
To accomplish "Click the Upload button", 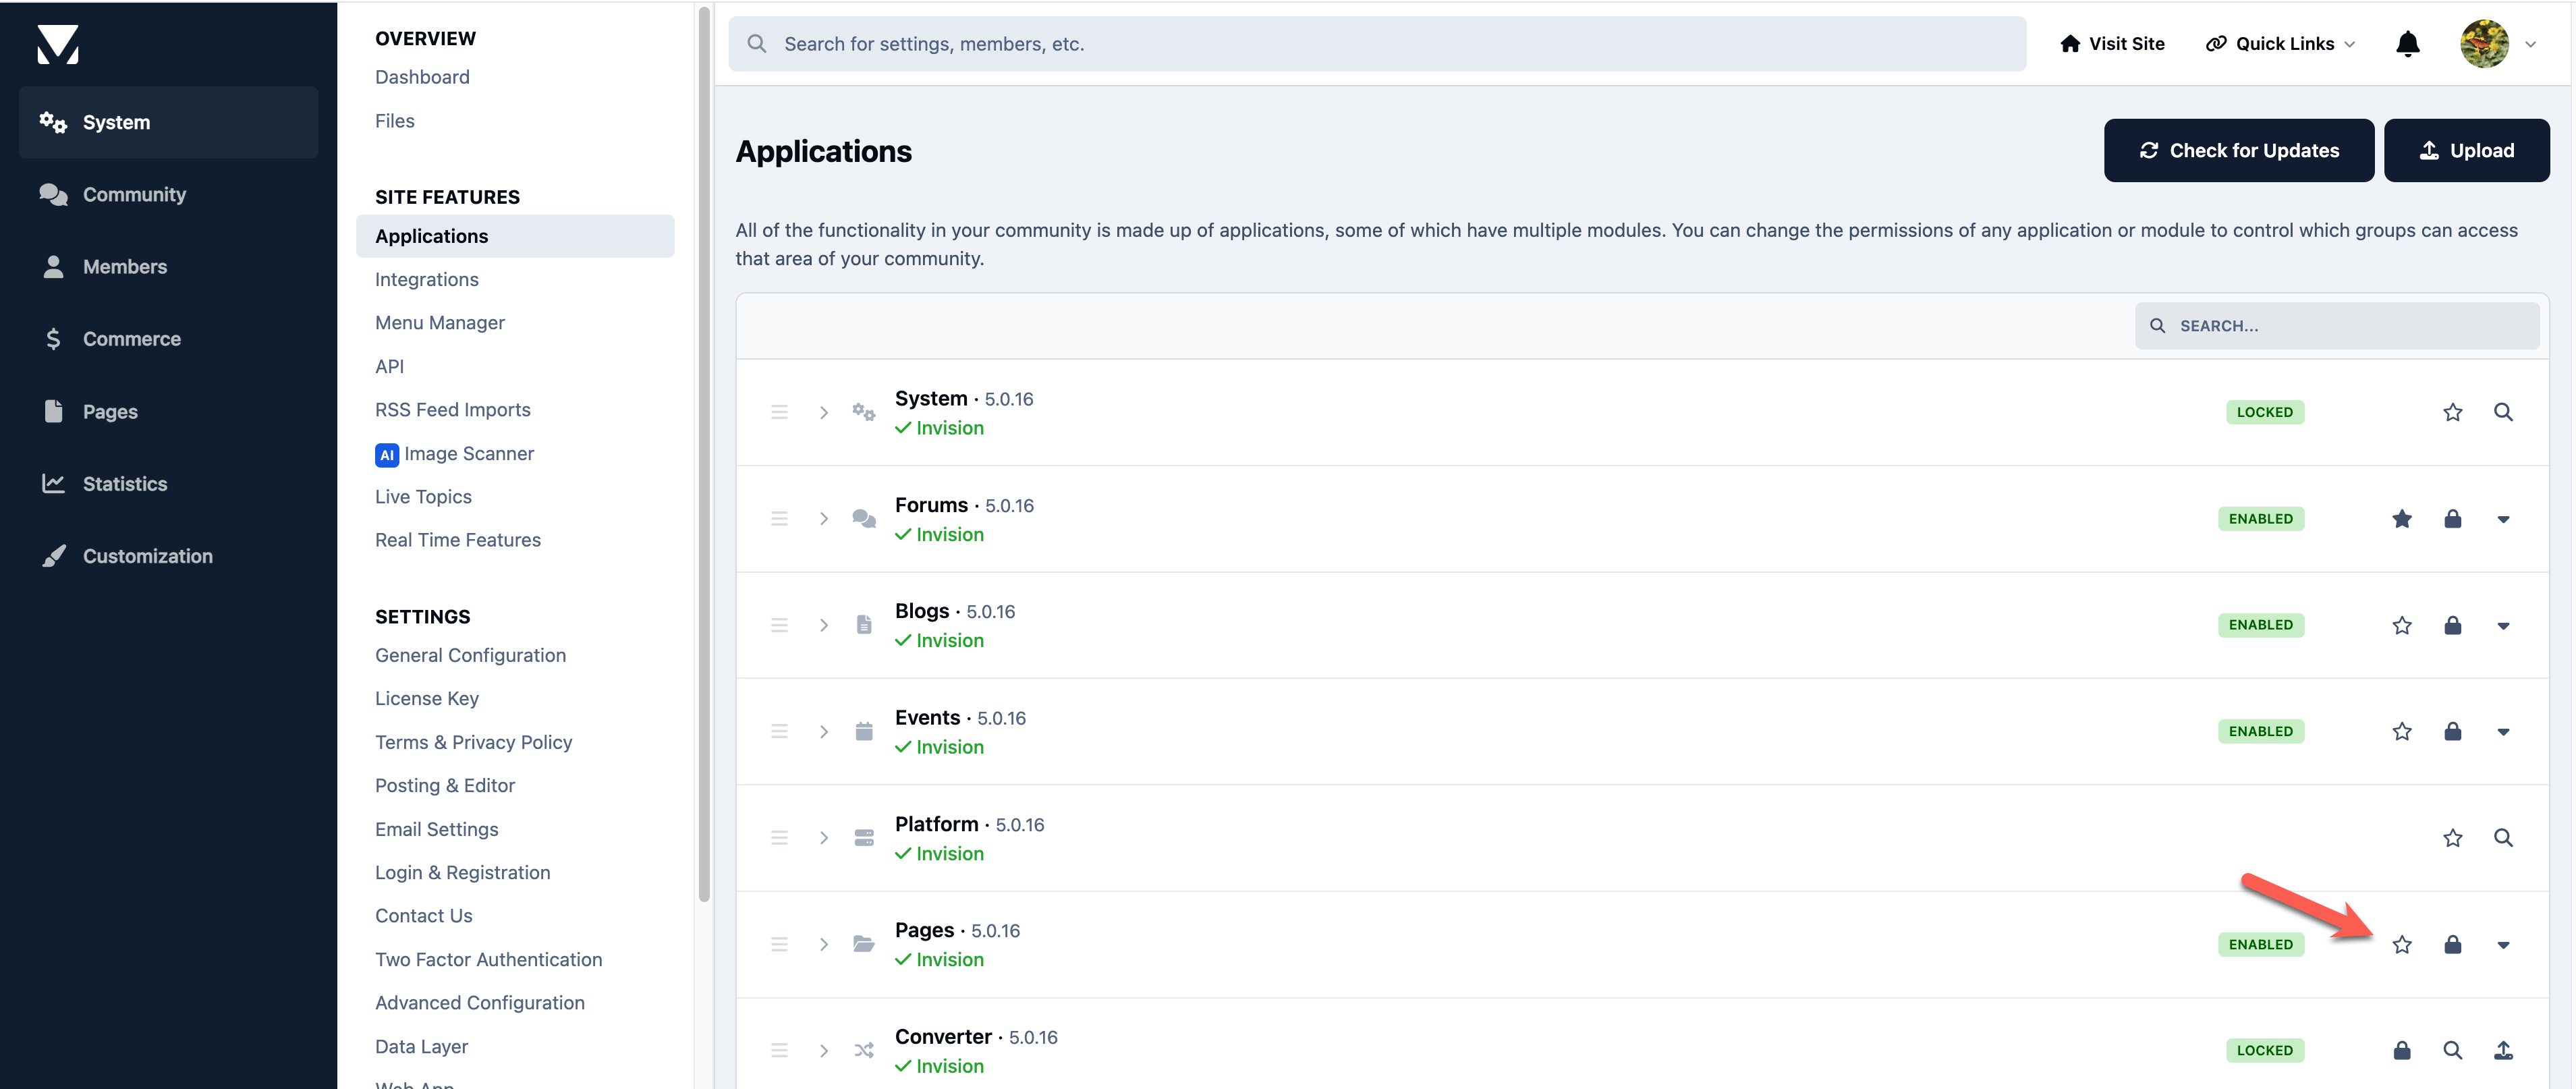I will click(x=2466, y=150).
